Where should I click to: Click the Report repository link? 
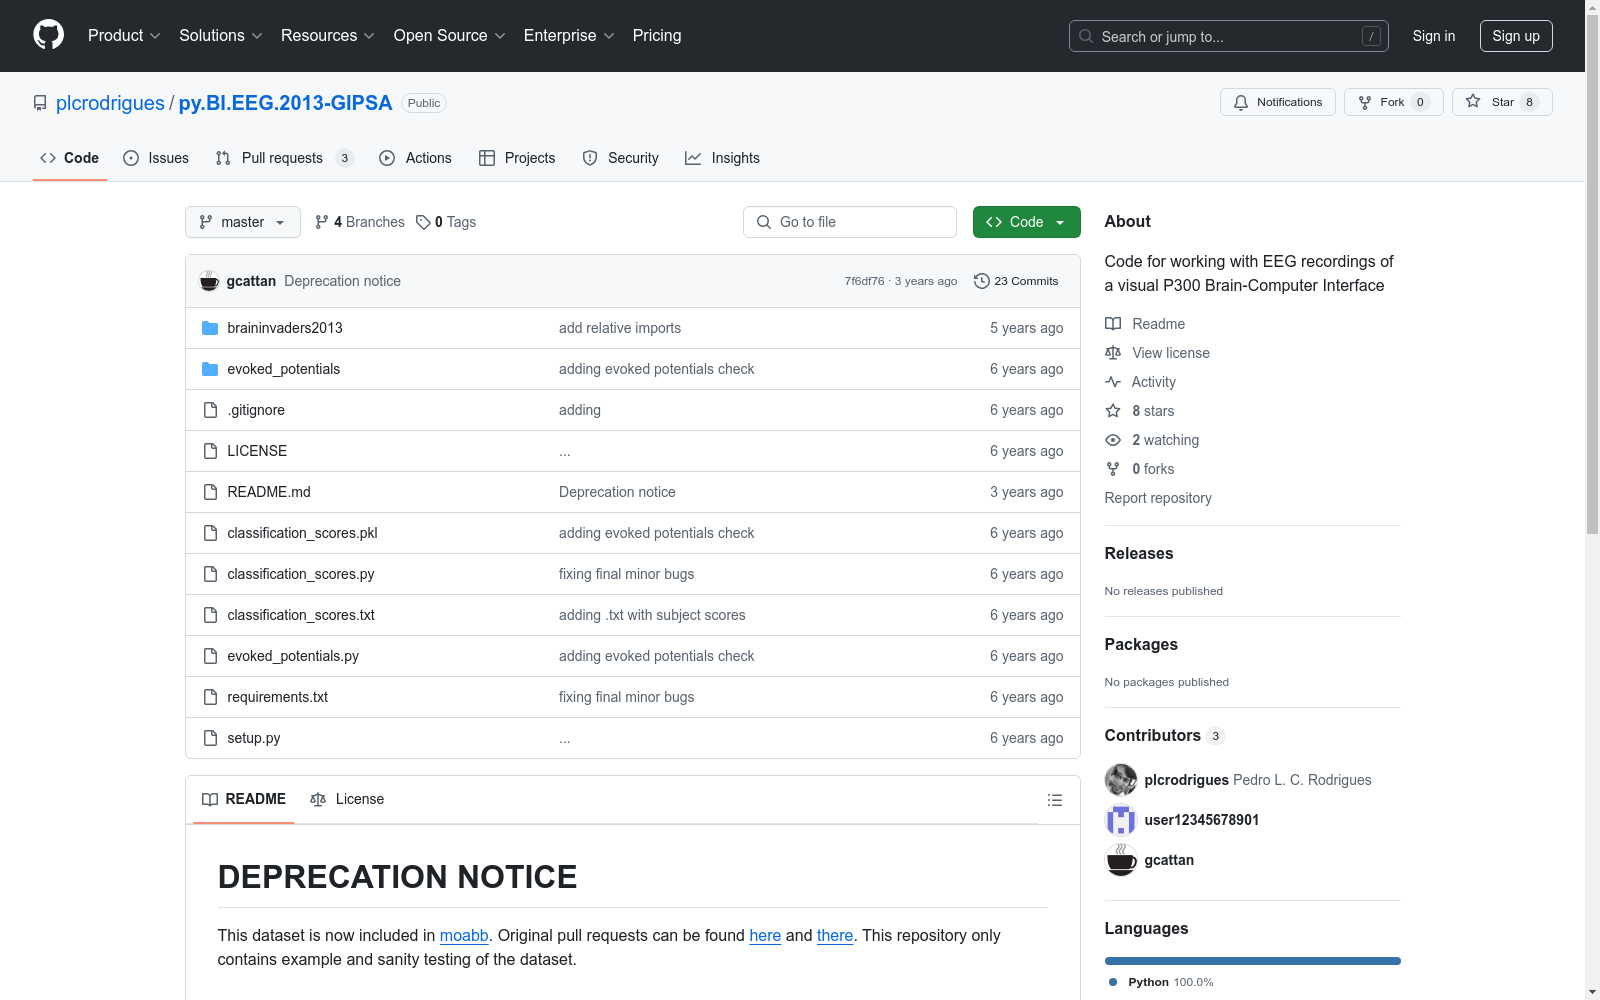pos(1158,498)
